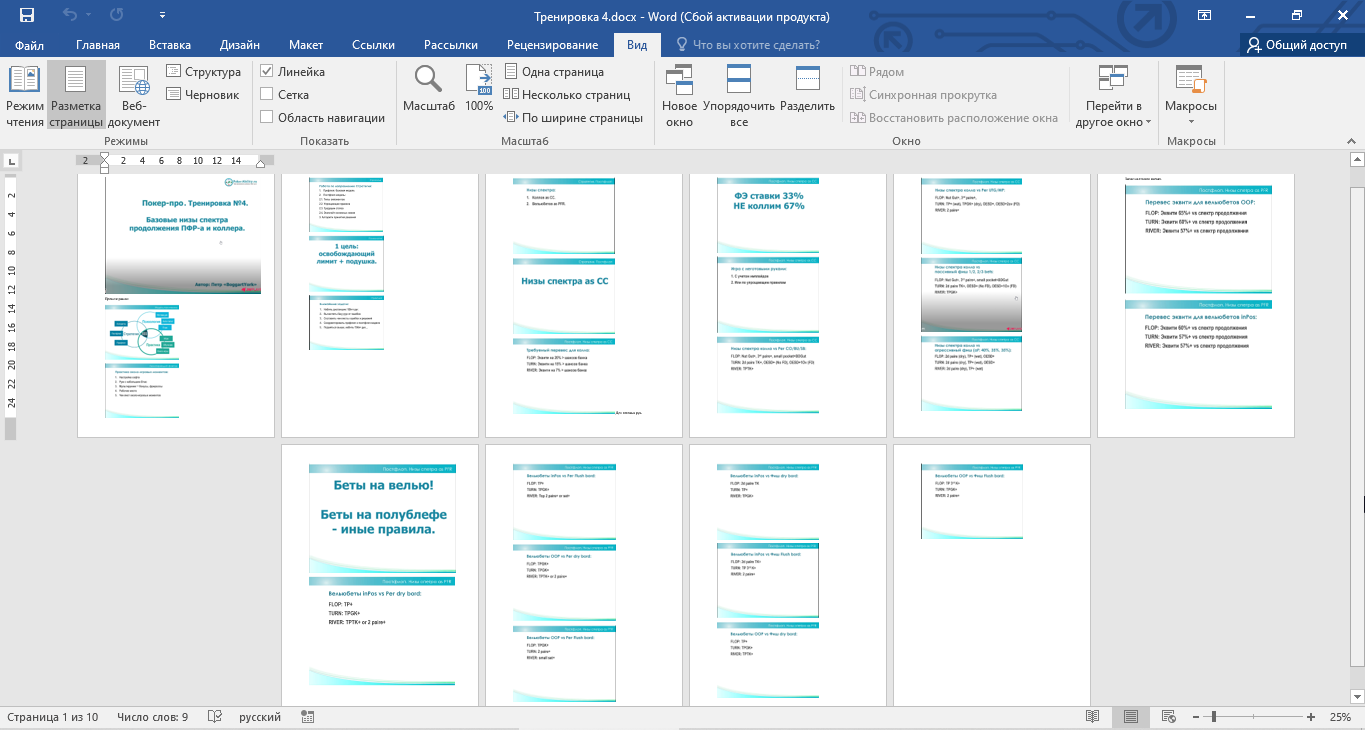Redo the action in the quick access toolbar

coord(117,15)
